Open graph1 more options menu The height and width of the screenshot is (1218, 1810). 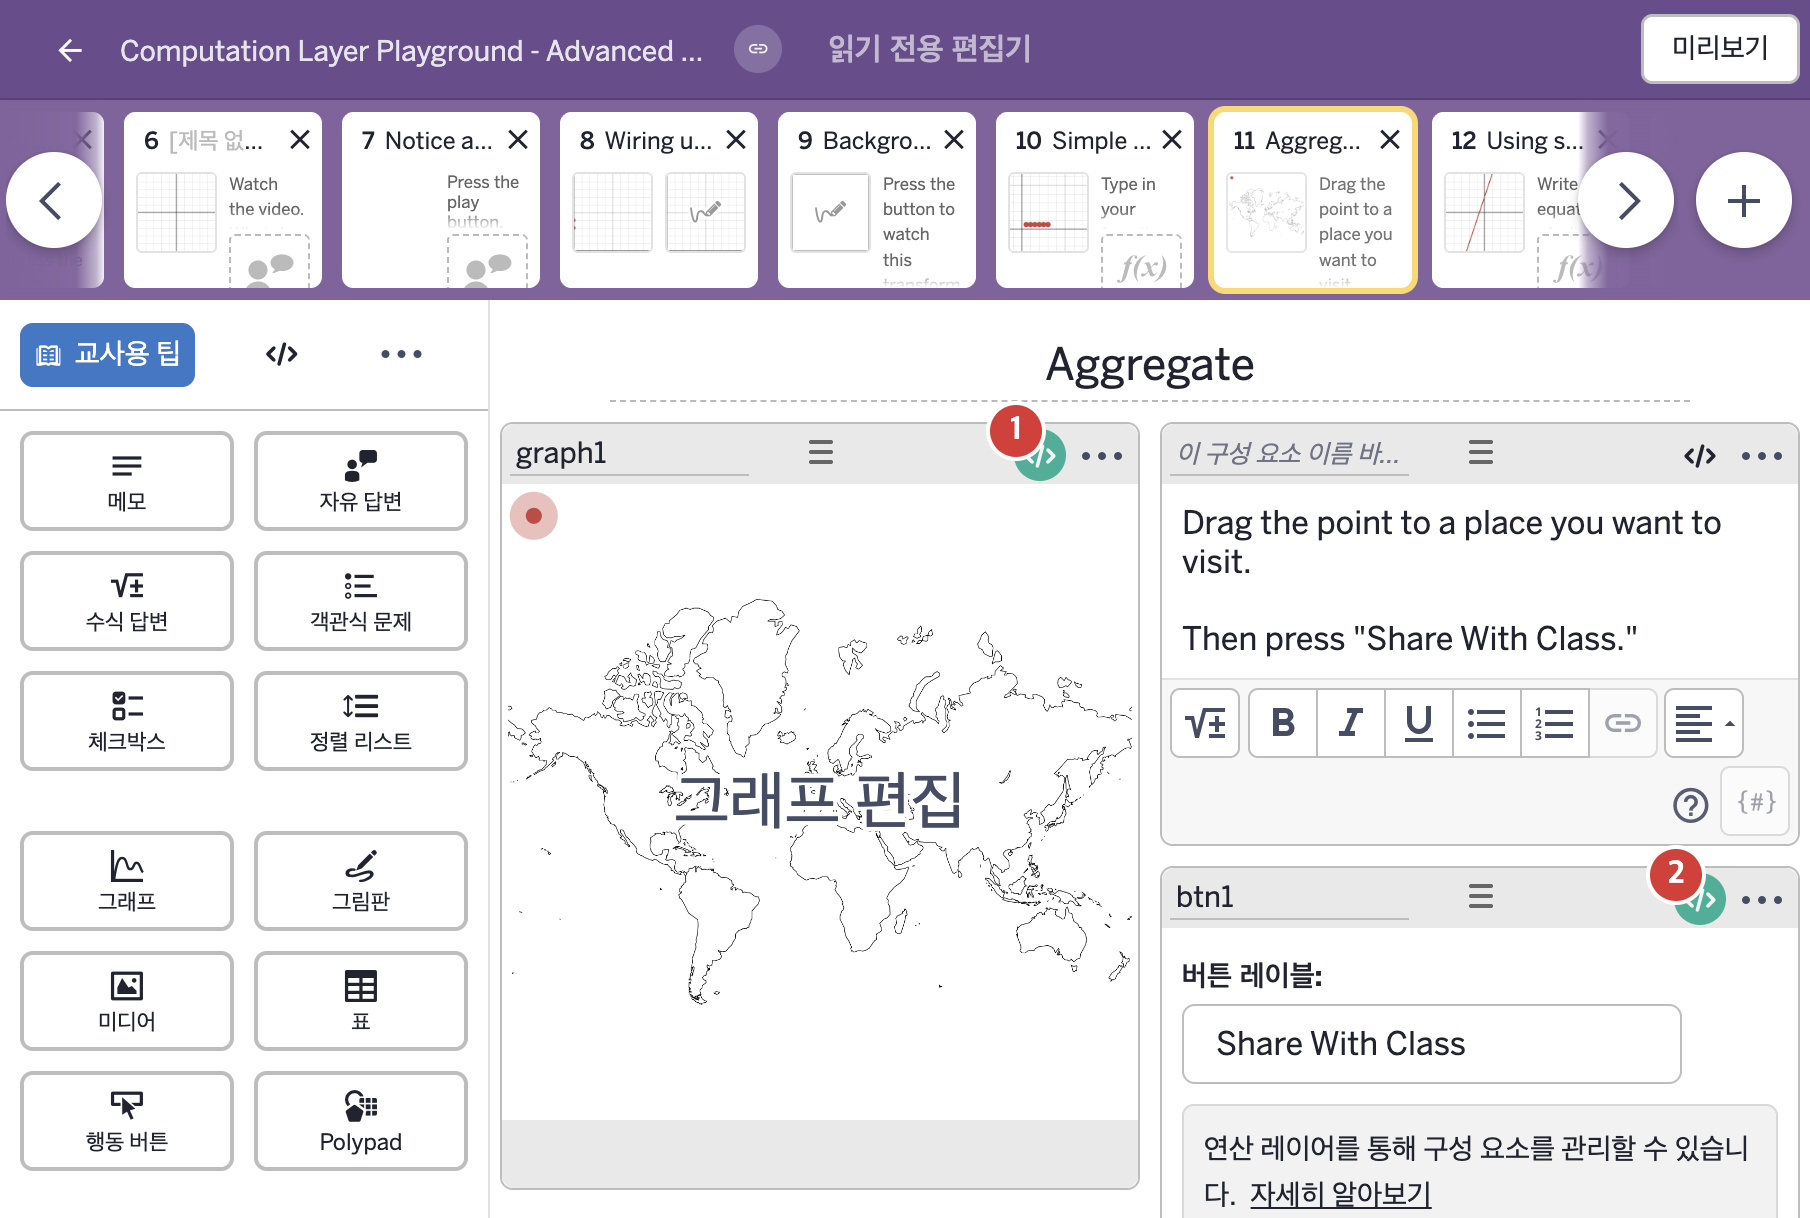click(1102, 456)
